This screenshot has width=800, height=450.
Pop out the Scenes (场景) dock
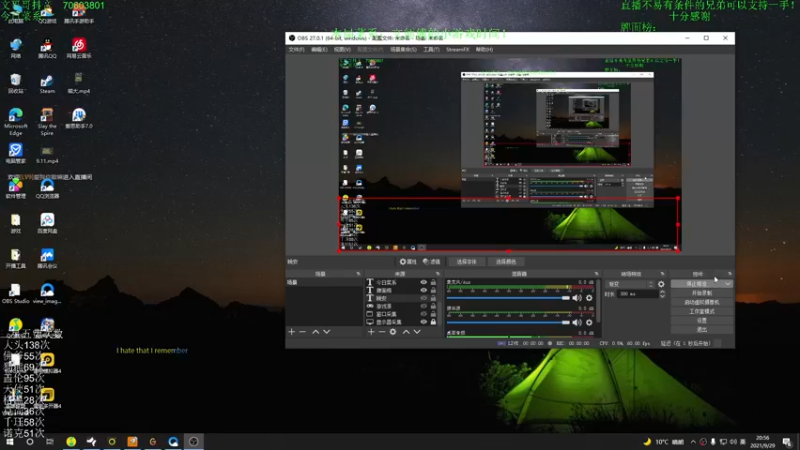tap(358, 274)
